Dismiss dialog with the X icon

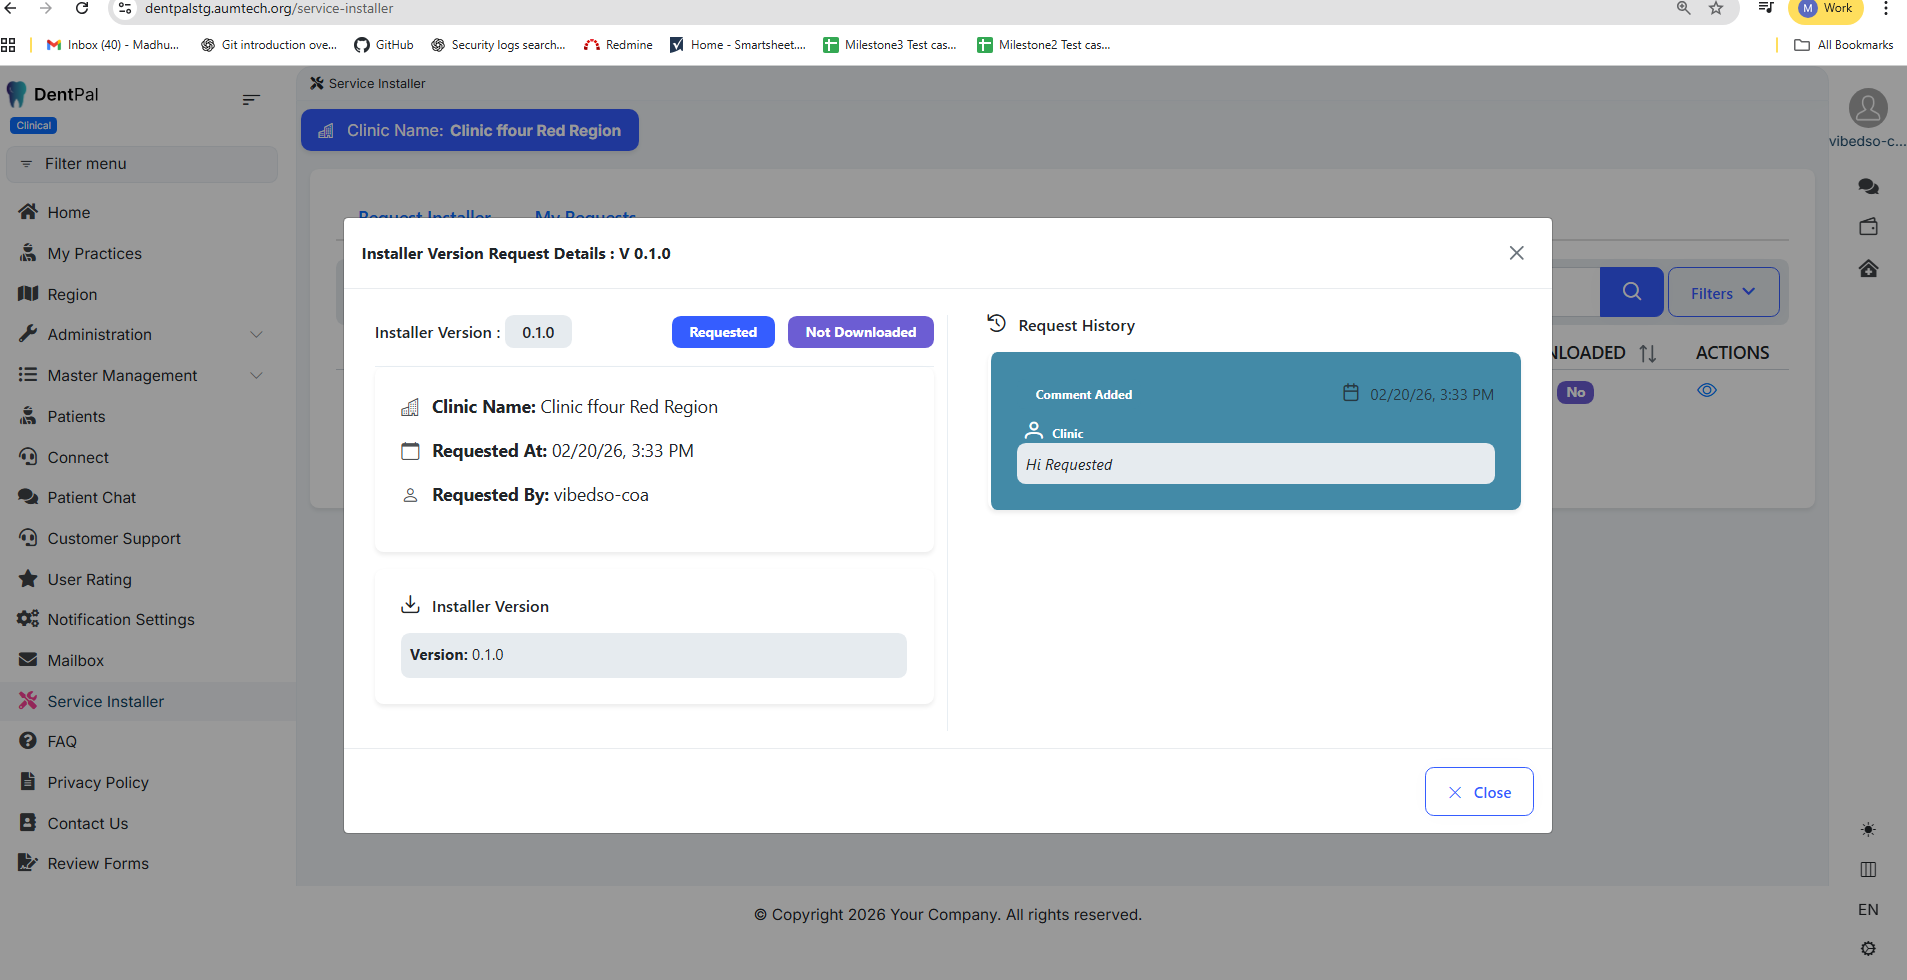click(1516, 253)
